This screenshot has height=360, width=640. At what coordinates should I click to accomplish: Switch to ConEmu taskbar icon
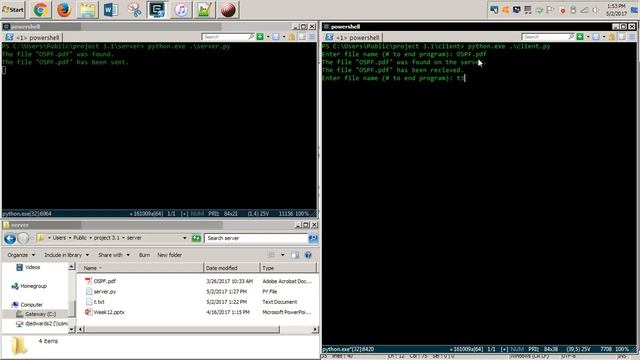coord(157,9)
